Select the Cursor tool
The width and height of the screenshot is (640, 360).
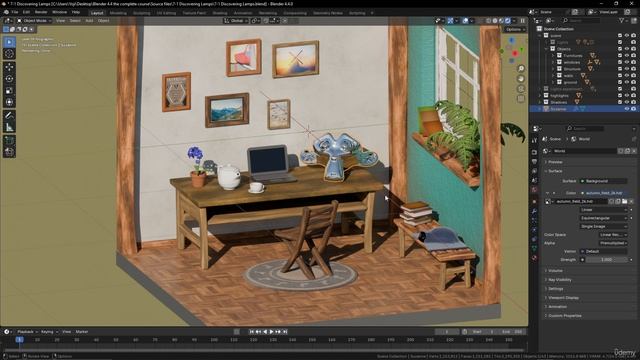click(9, 54)
